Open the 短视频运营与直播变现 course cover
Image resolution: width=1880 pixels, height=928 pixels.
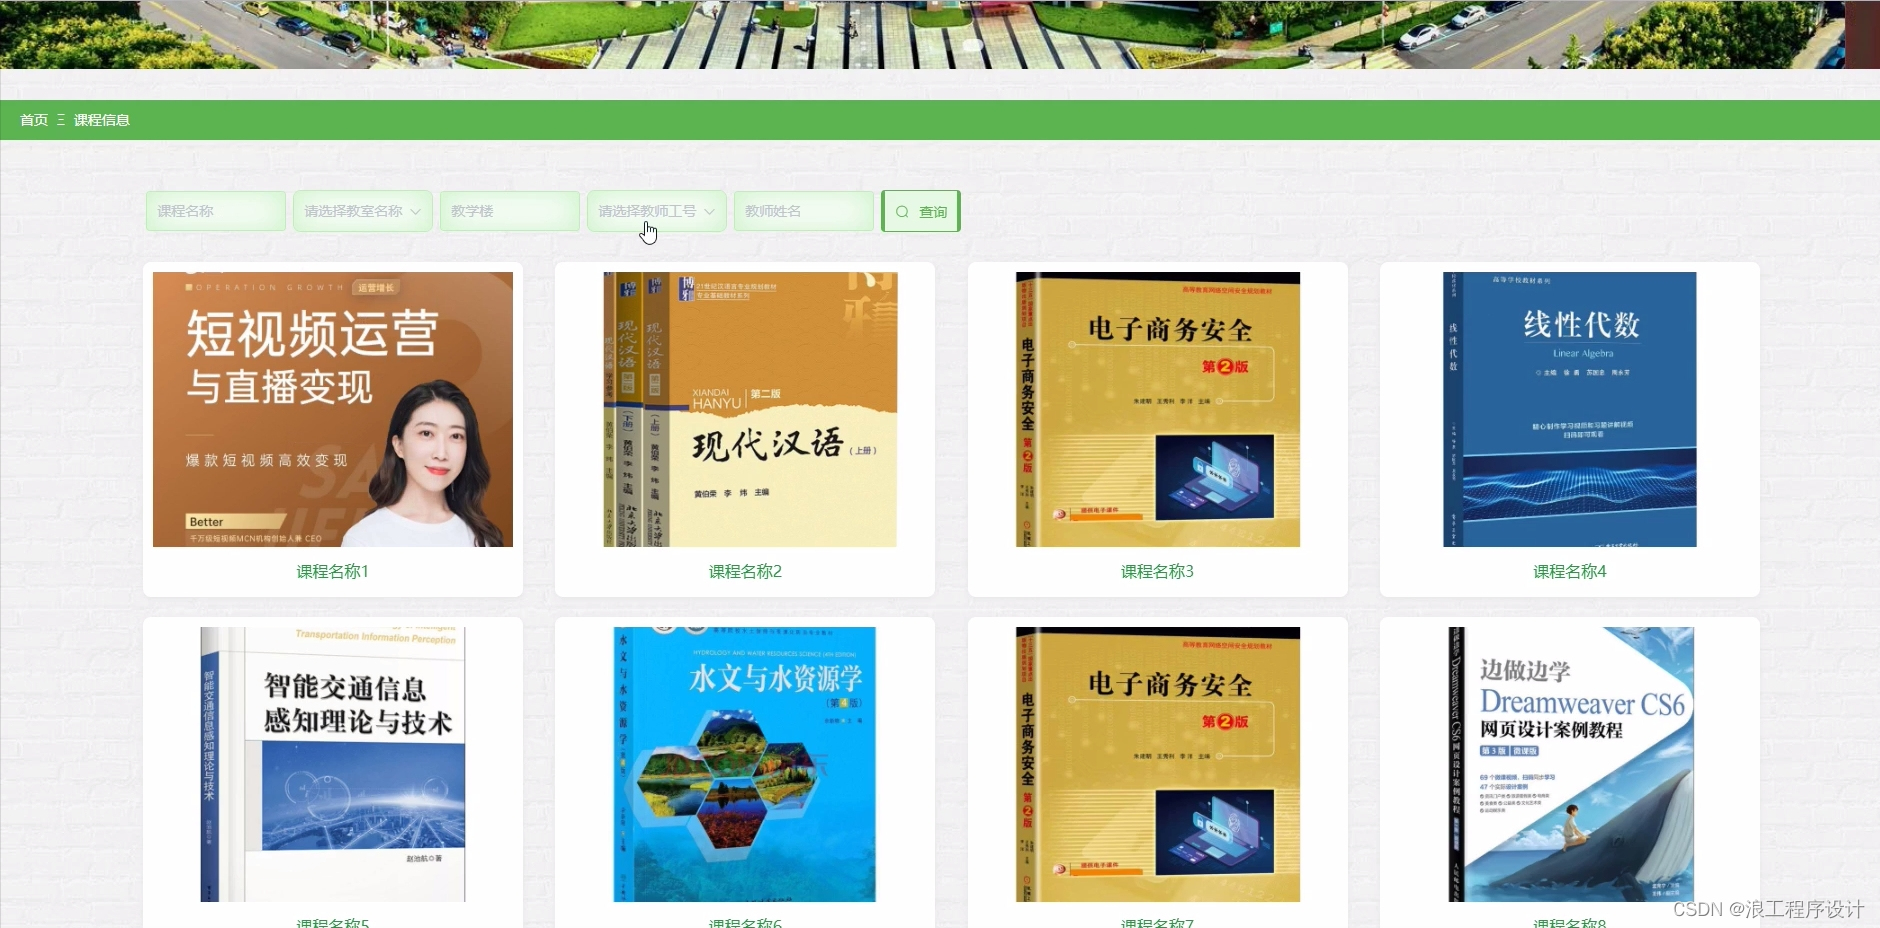333,409
